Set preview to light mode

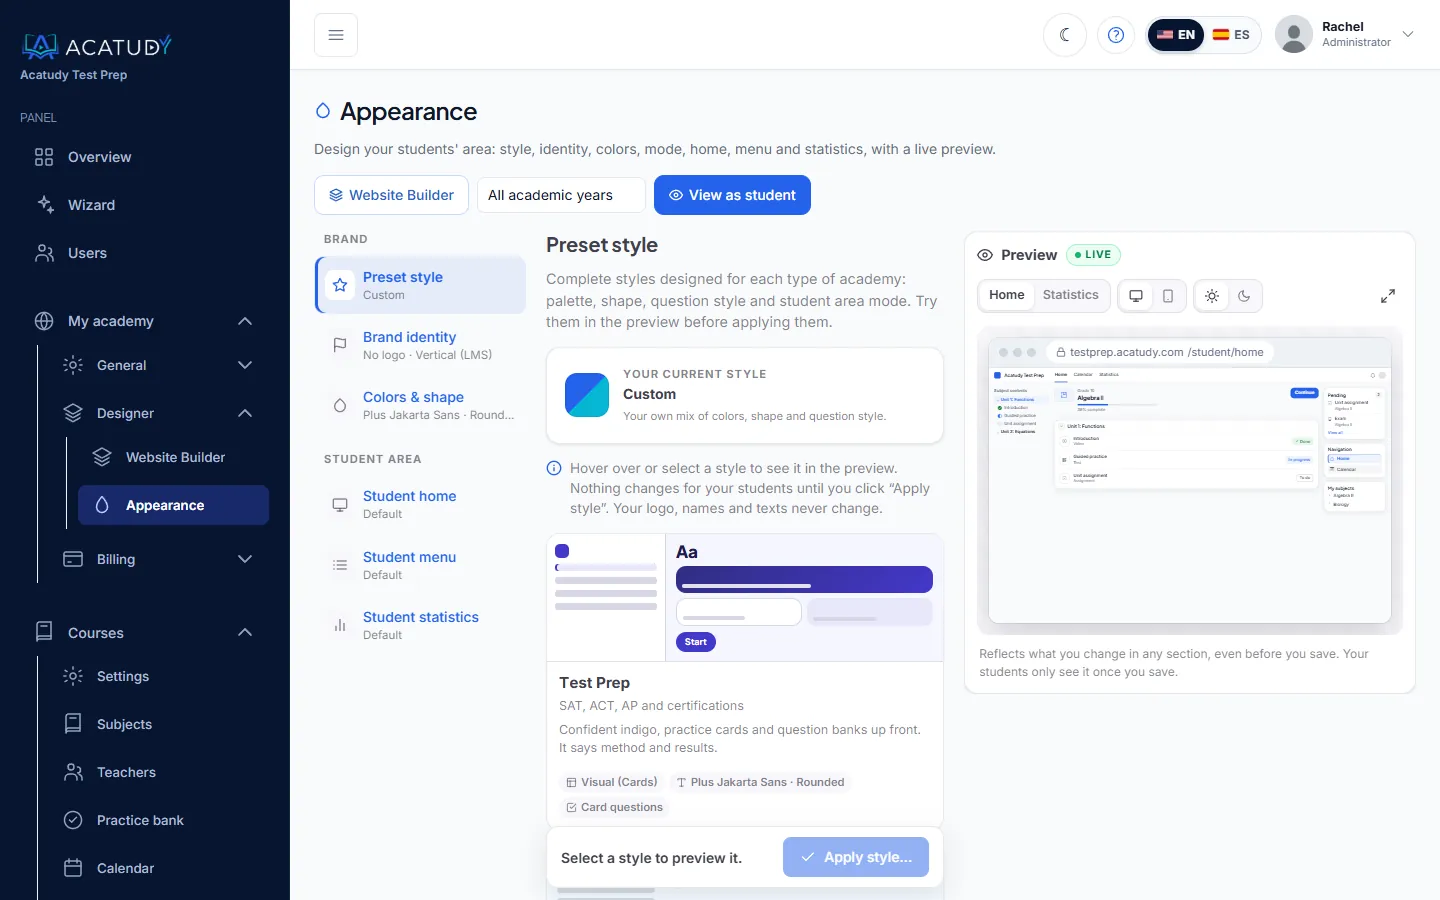click(x=1212, y=296)
